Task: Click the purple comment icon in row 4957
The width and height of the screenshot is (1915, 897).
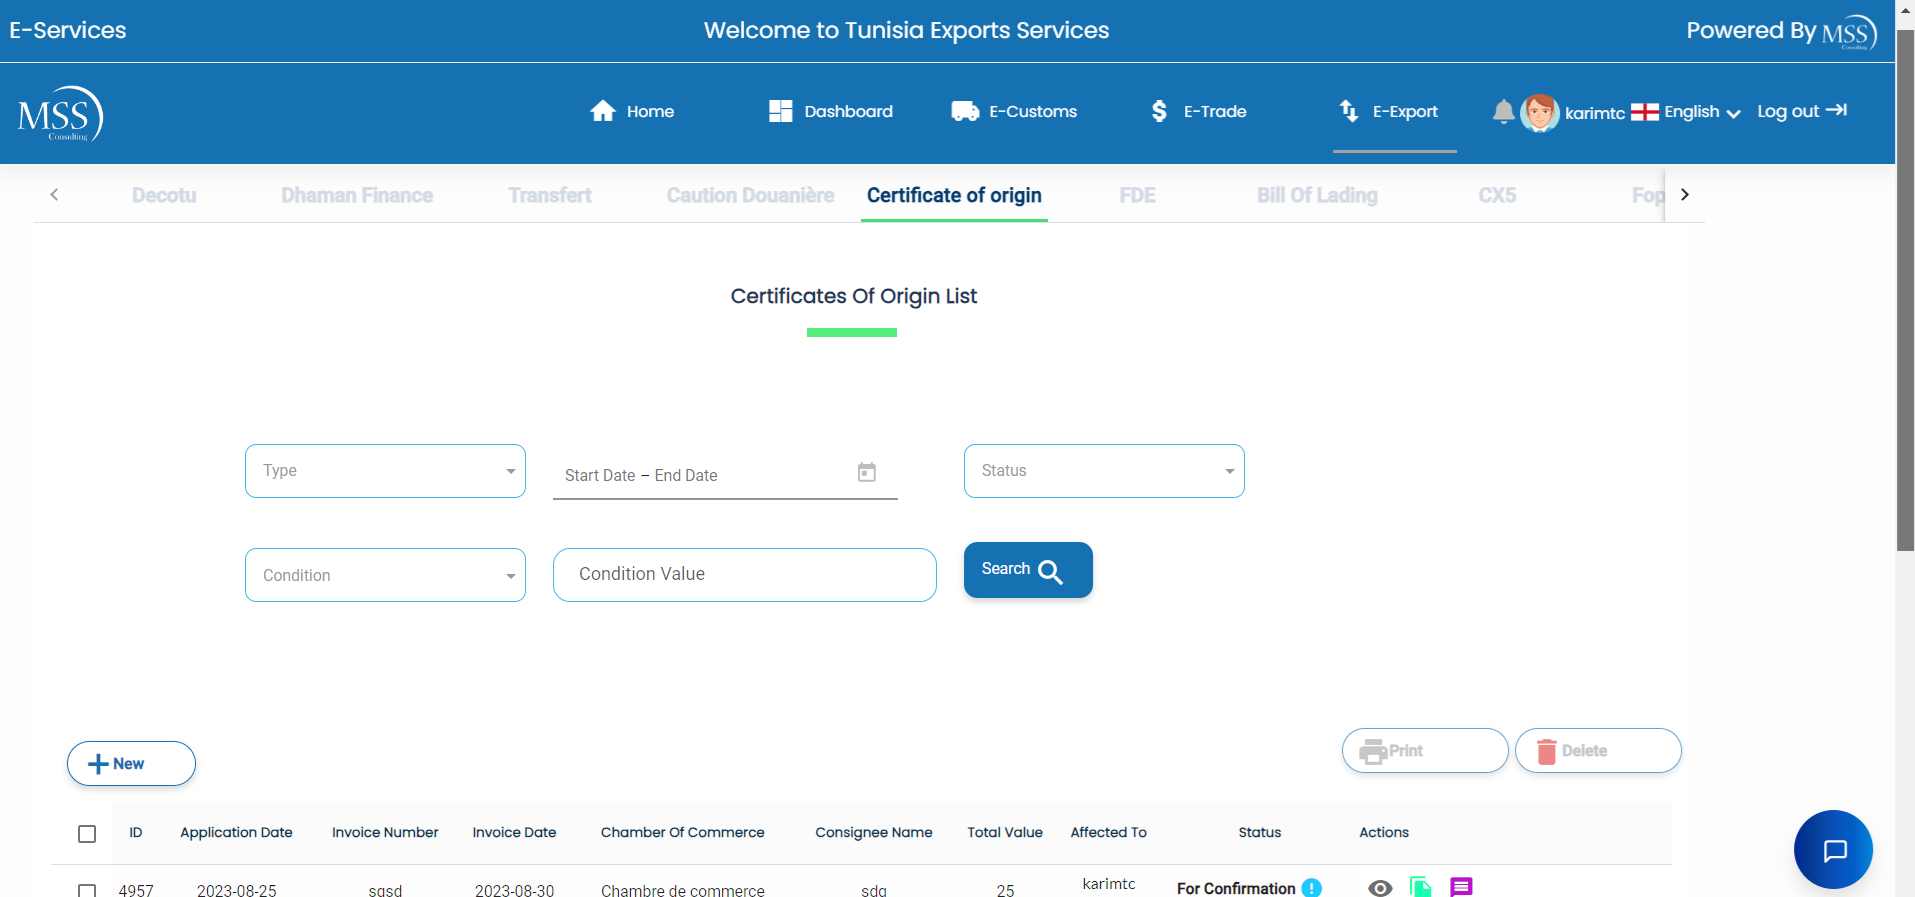Action: tap(1461, 887)
